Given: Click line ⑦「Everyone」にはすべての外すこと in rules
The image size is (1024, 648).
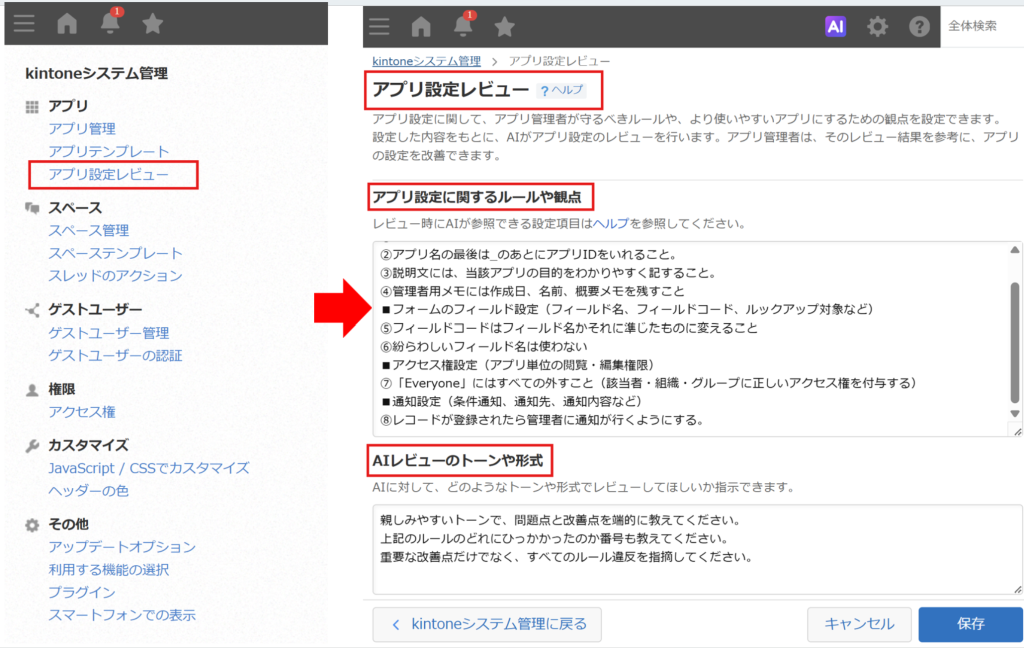Looking at the screenshot, I should [648, 383].
